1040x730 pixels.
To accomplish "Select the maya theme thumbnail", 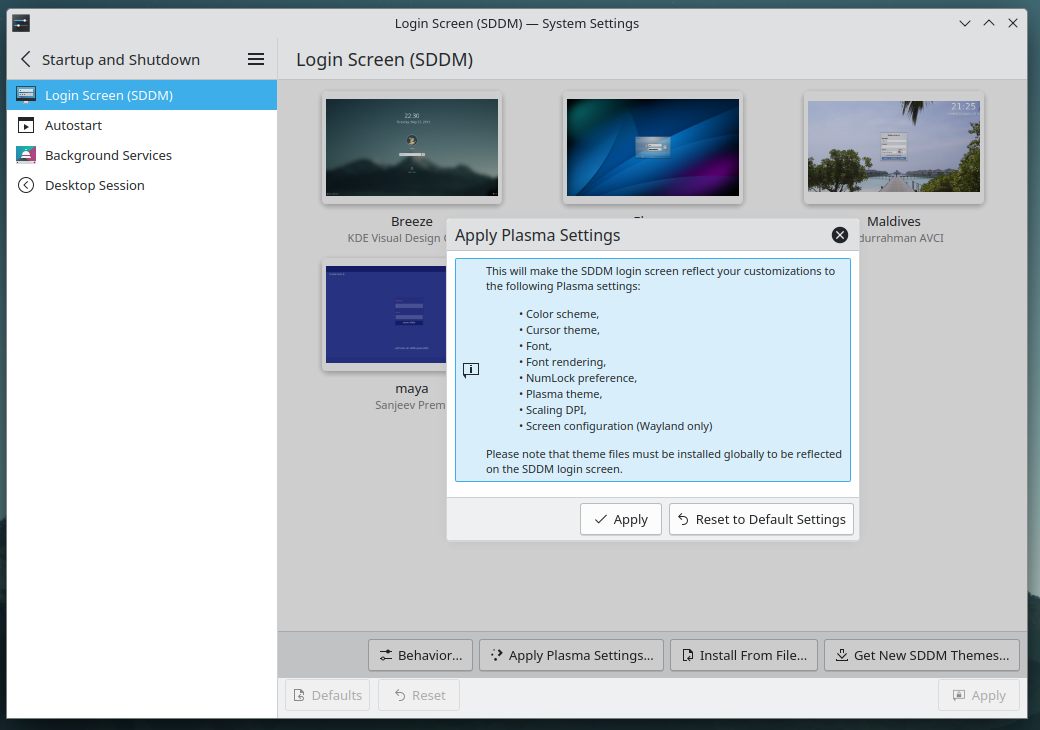I will [385, 314].
